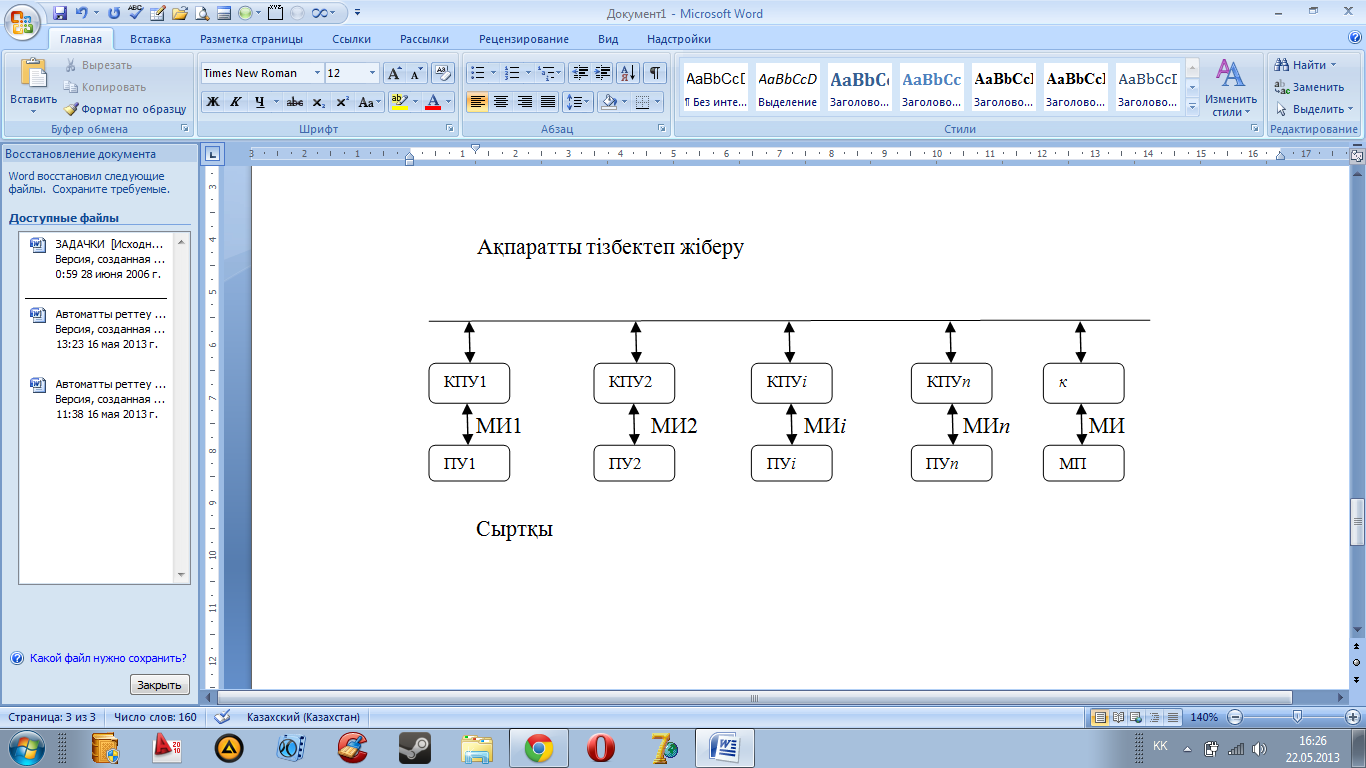1366x768 pixels.
Task: Toggle superscript formatting
Action: [342, 102]
